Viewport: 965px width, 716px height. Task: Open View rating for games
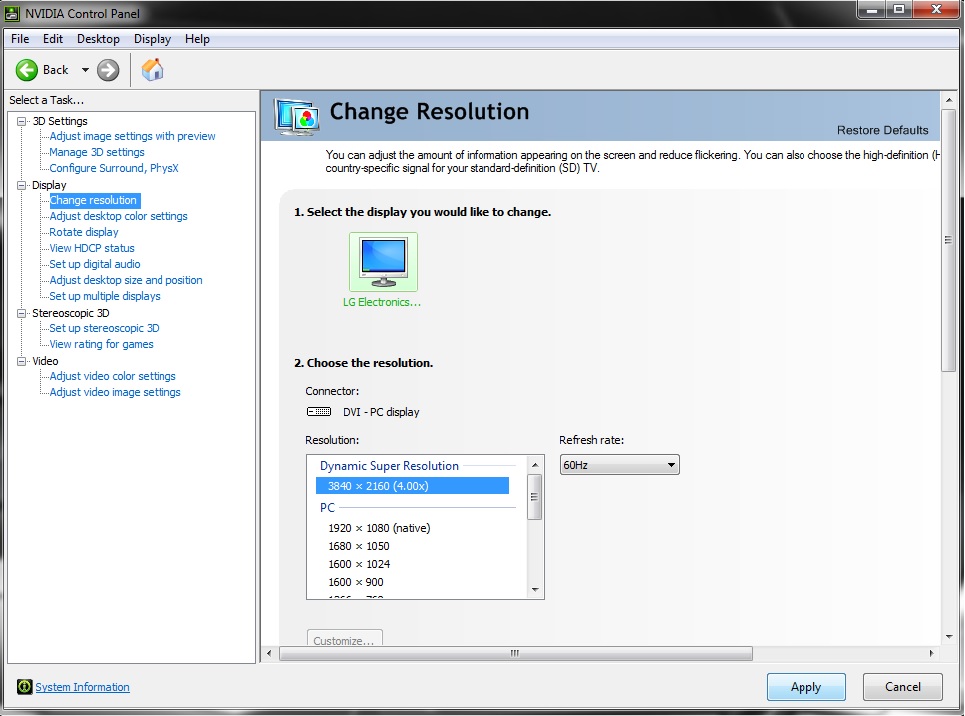pyautogui.click(x=102, y=344)
